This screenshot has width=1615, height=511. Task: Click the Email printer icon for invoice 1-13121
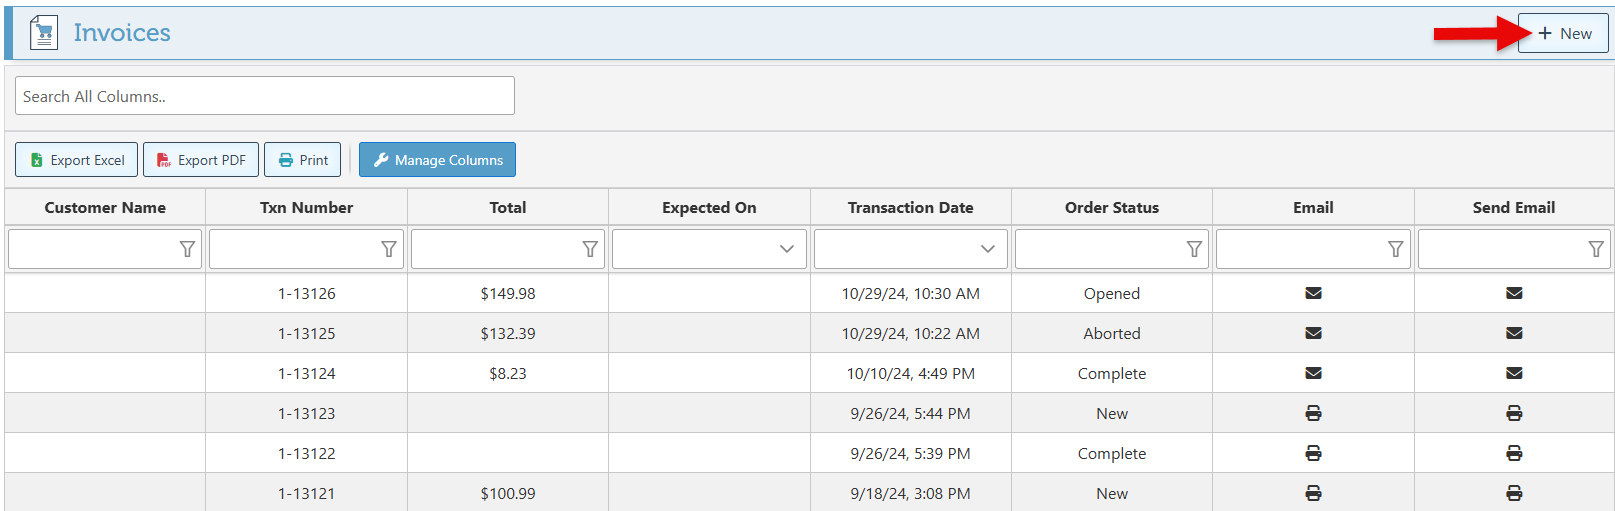(1313, 493)
